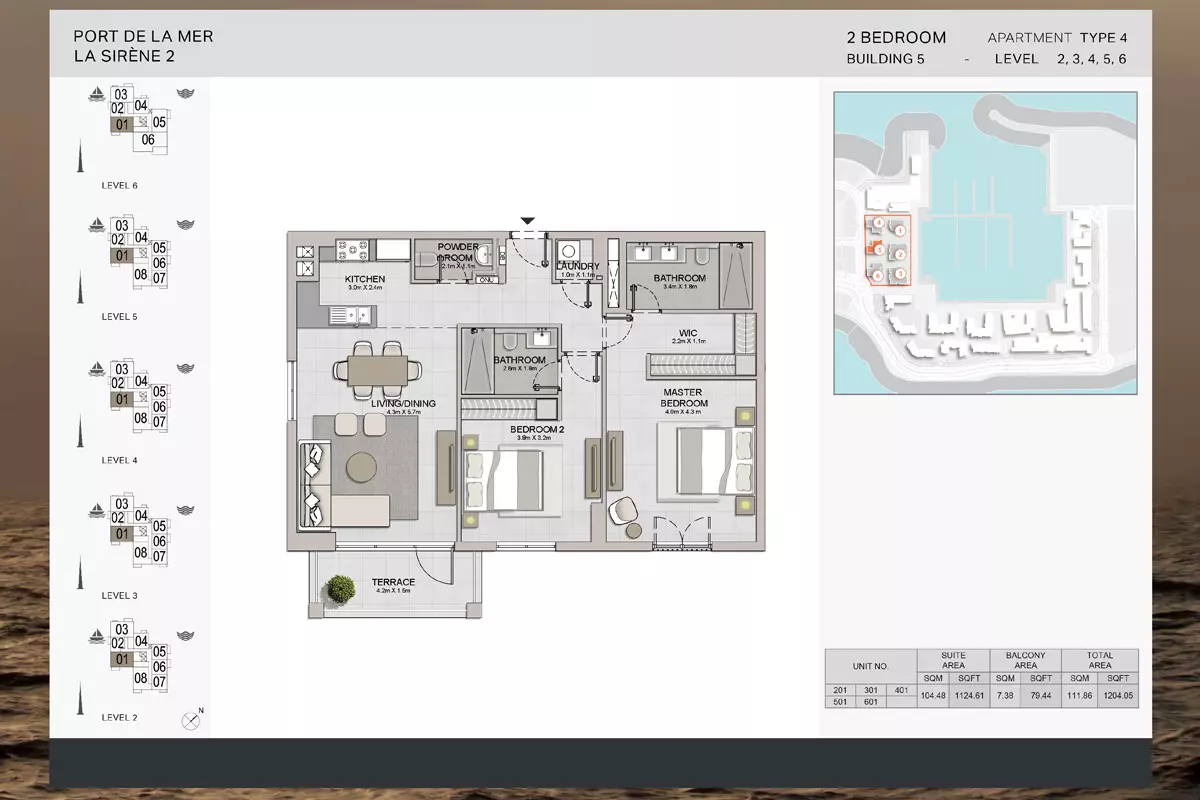Click the Suite Area table header

pos(953,660)
